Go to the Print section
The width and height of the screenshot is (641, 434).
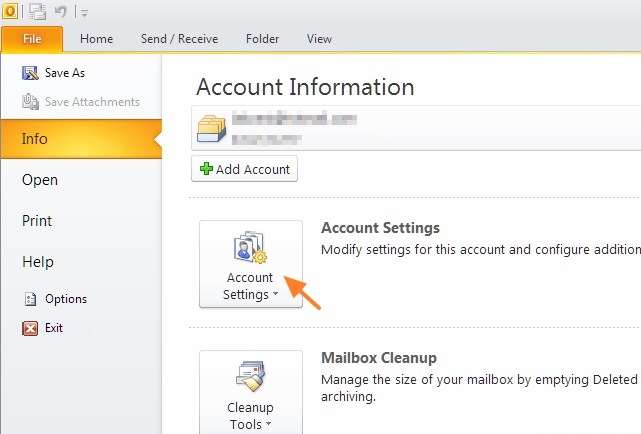(x=37, y=221)
